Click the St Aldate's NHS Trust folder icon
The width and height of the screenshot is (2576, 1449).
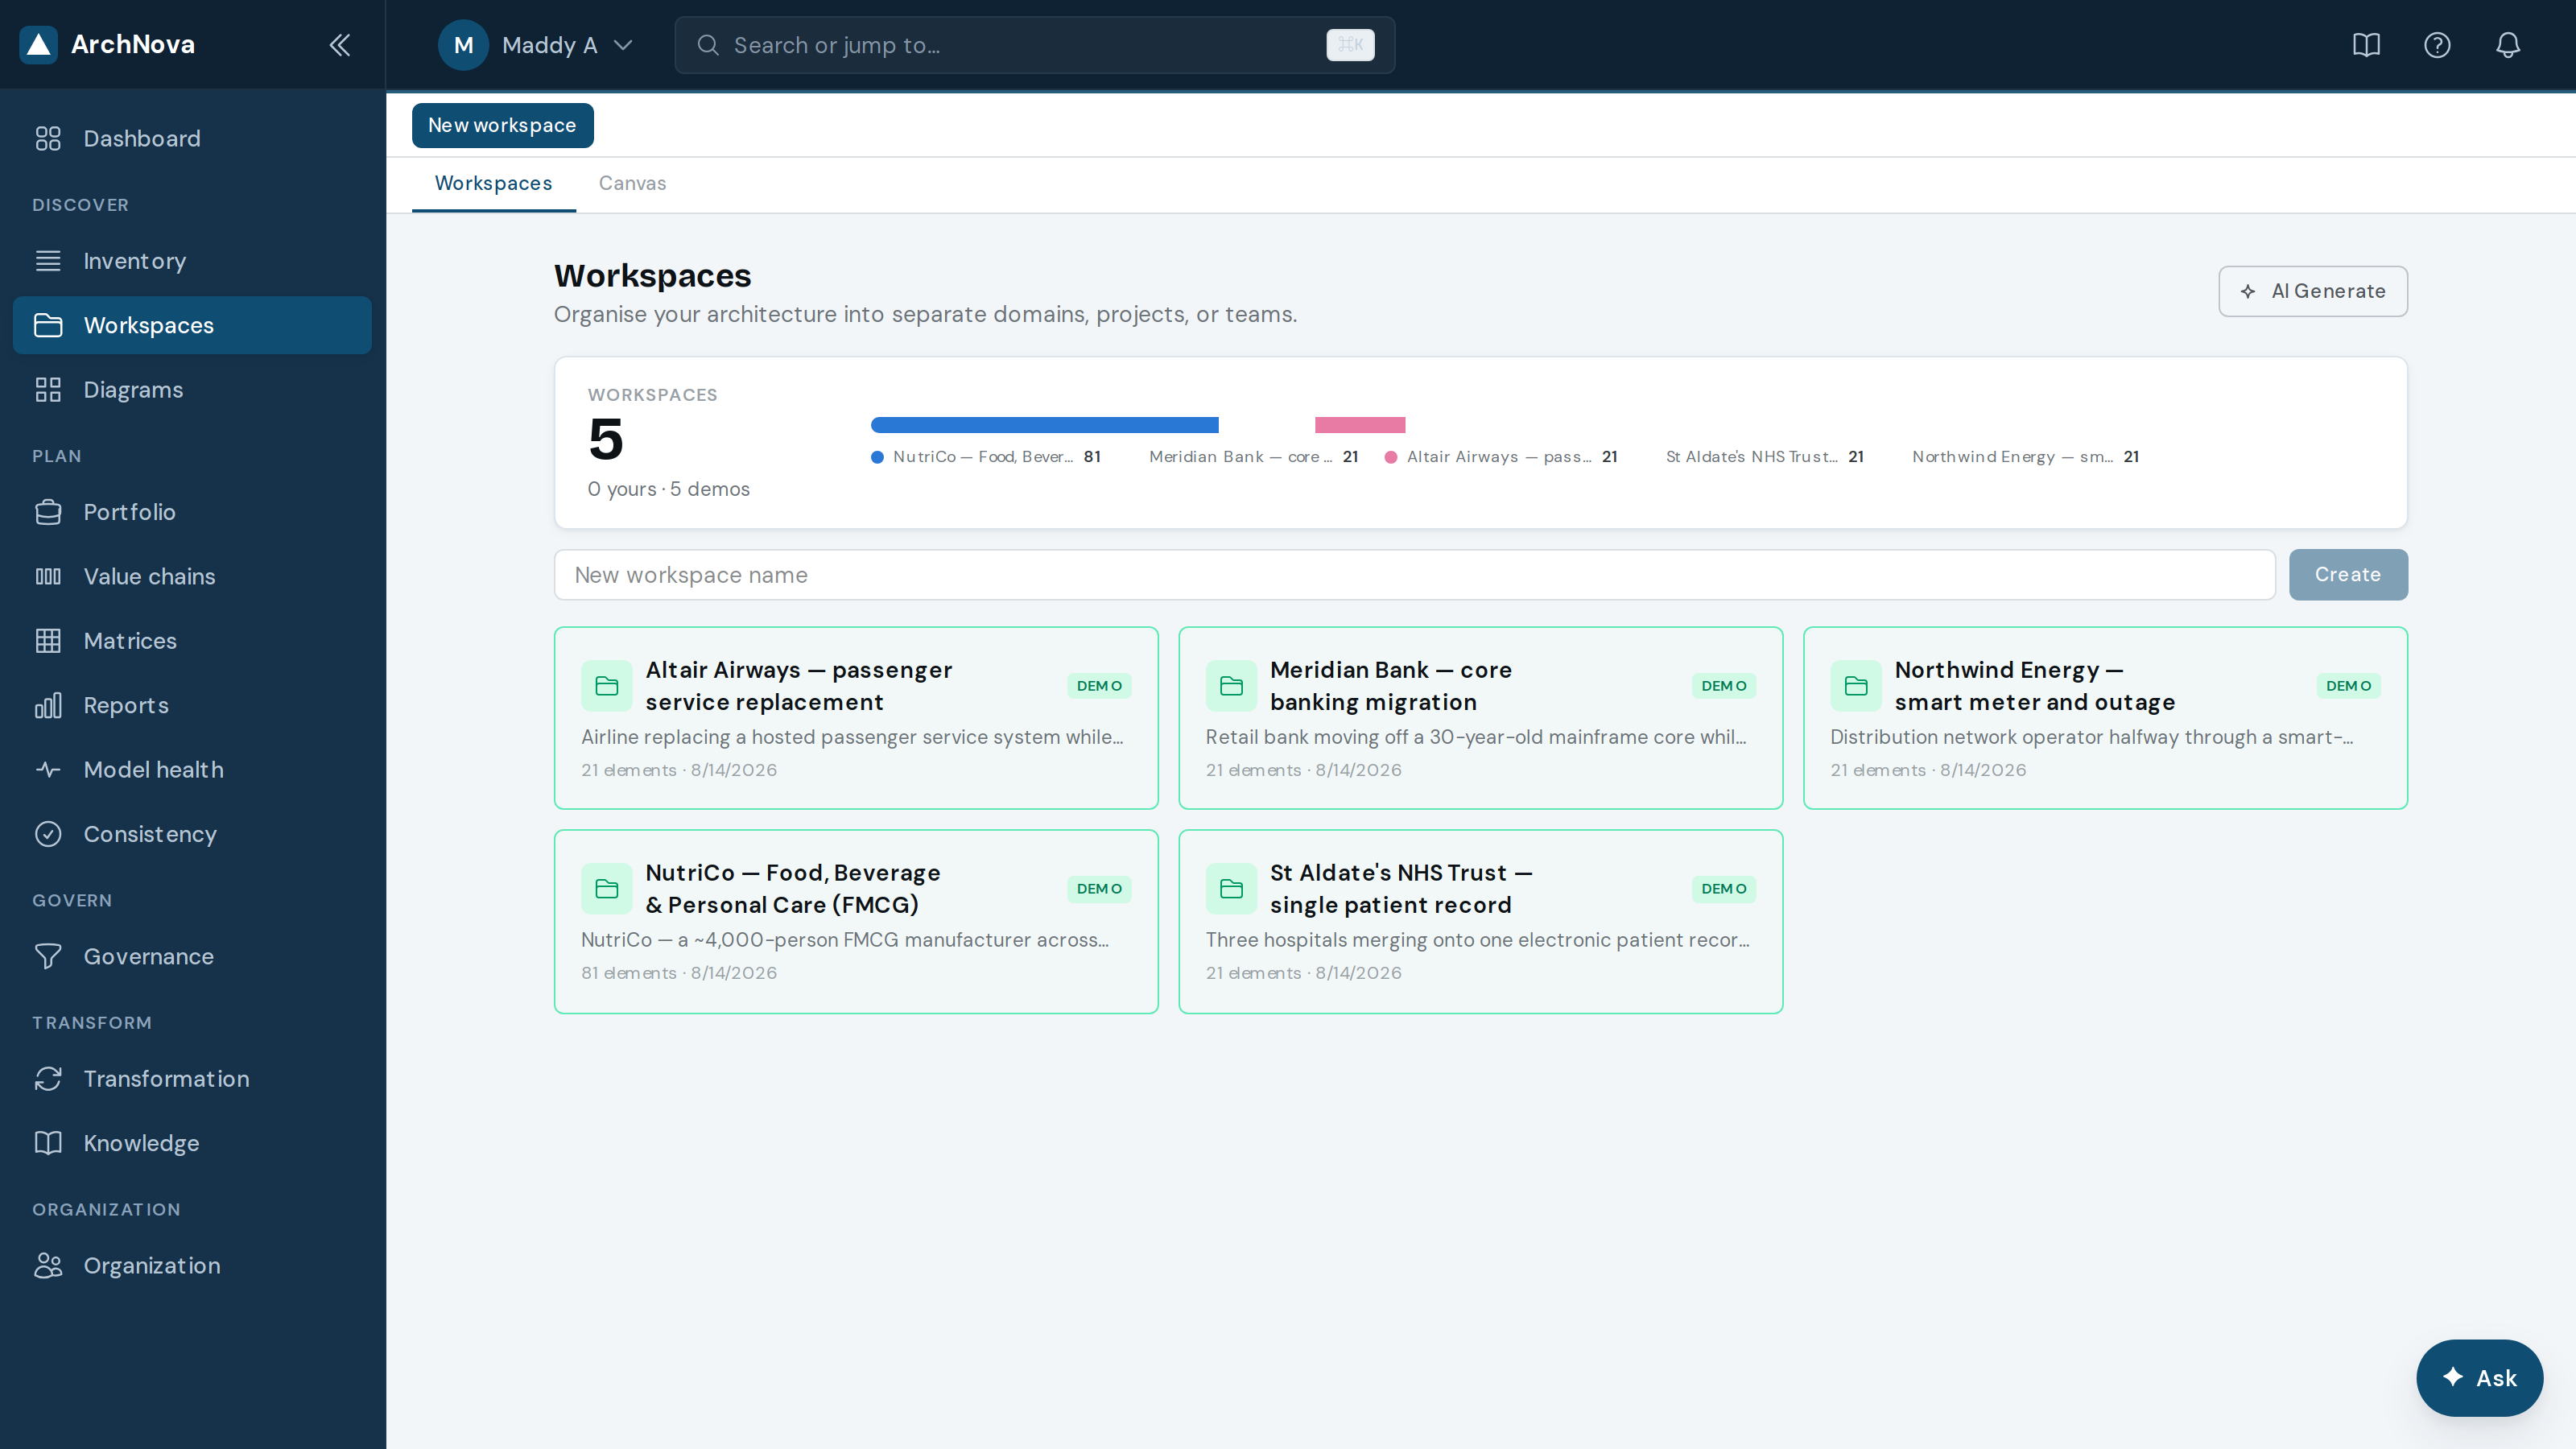[1231, 889]
